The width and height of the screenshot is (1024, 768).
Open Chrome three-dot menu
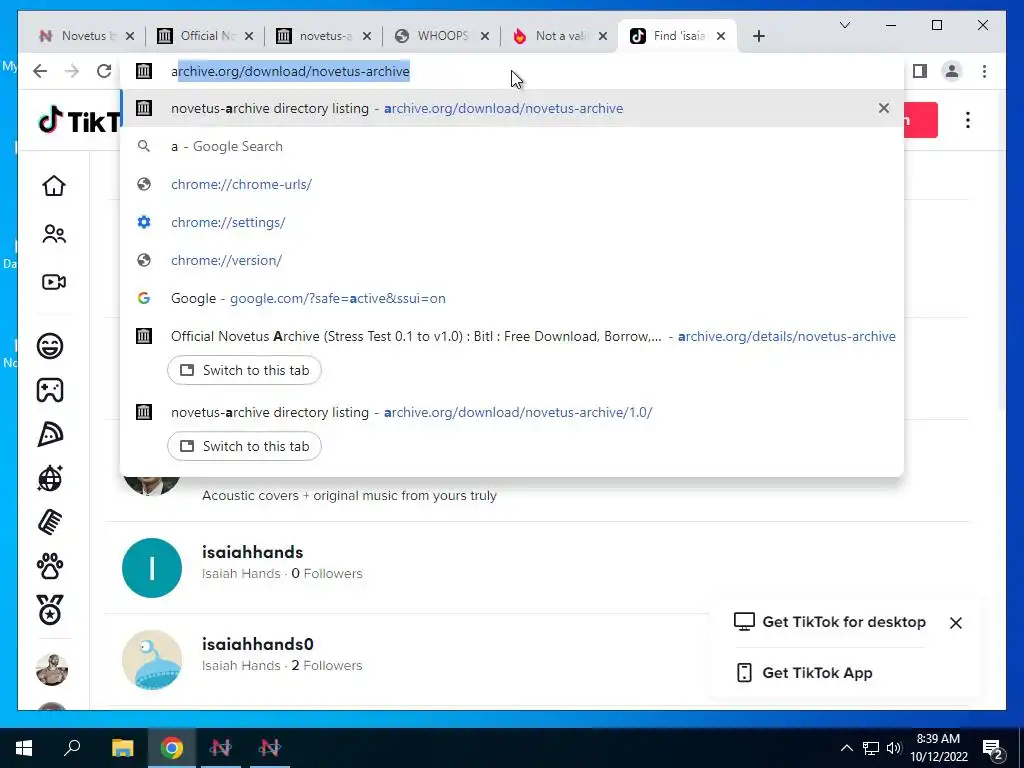point(985,71)
